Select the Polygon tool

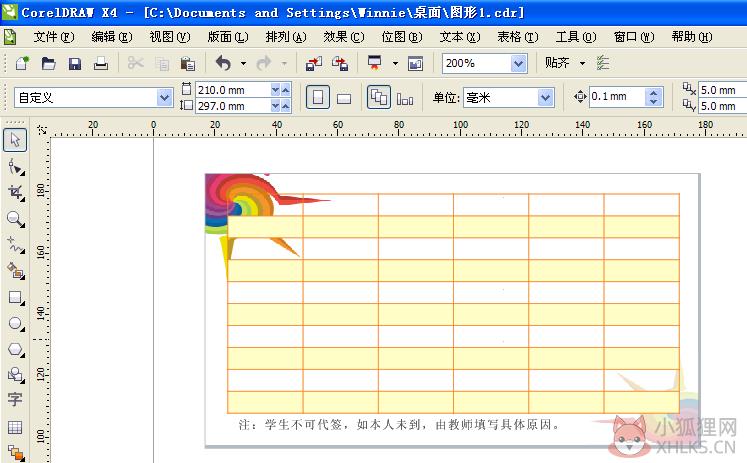15,349
